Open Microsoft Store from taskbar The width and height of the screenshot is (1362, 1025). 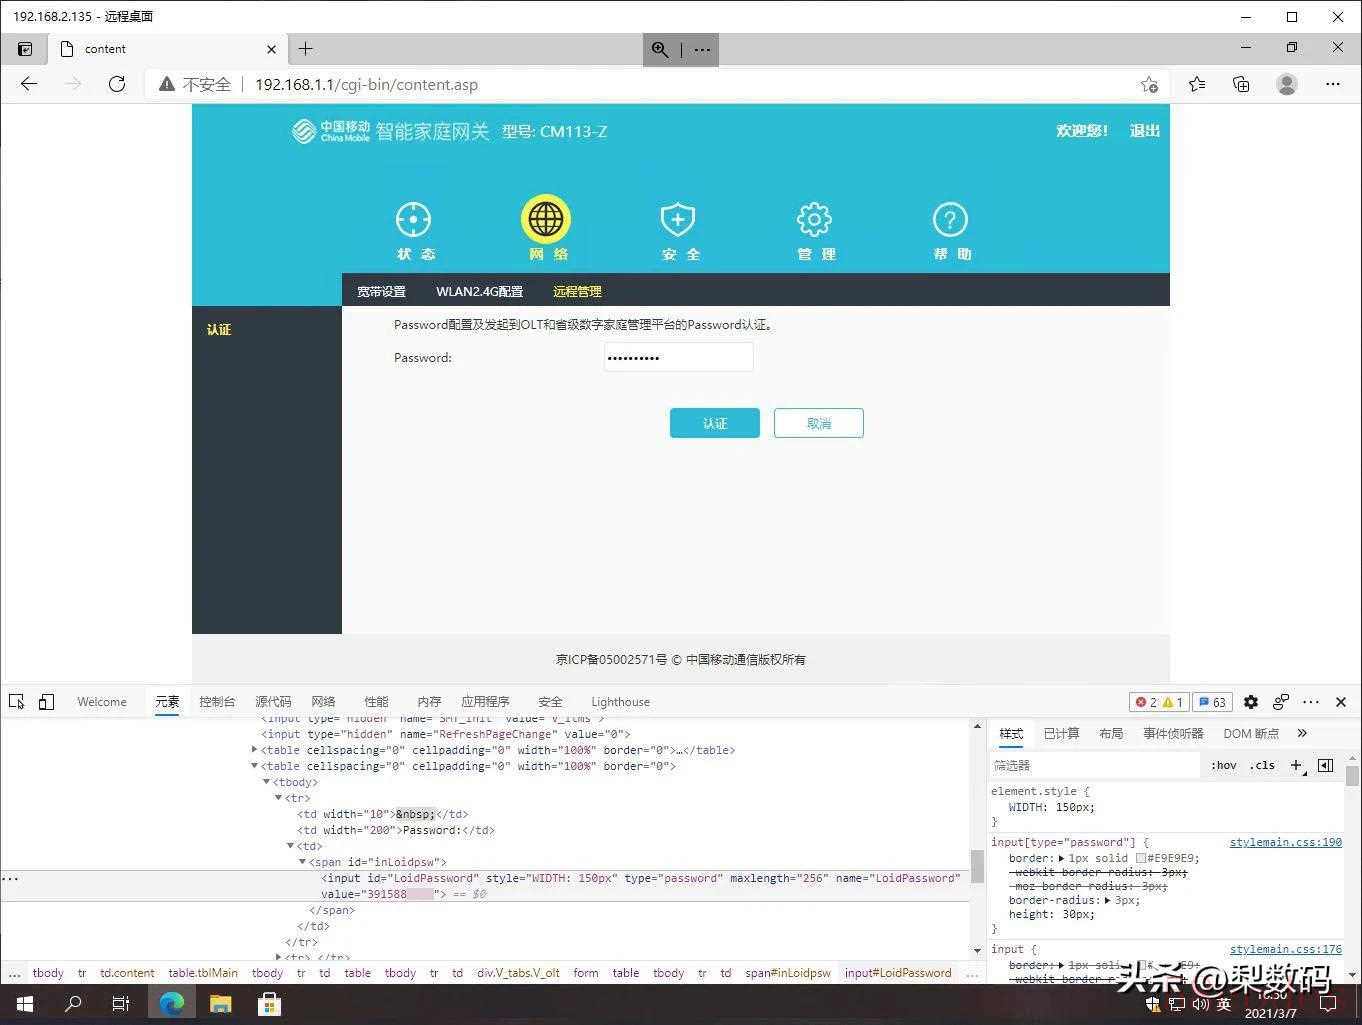point(269,1004)
